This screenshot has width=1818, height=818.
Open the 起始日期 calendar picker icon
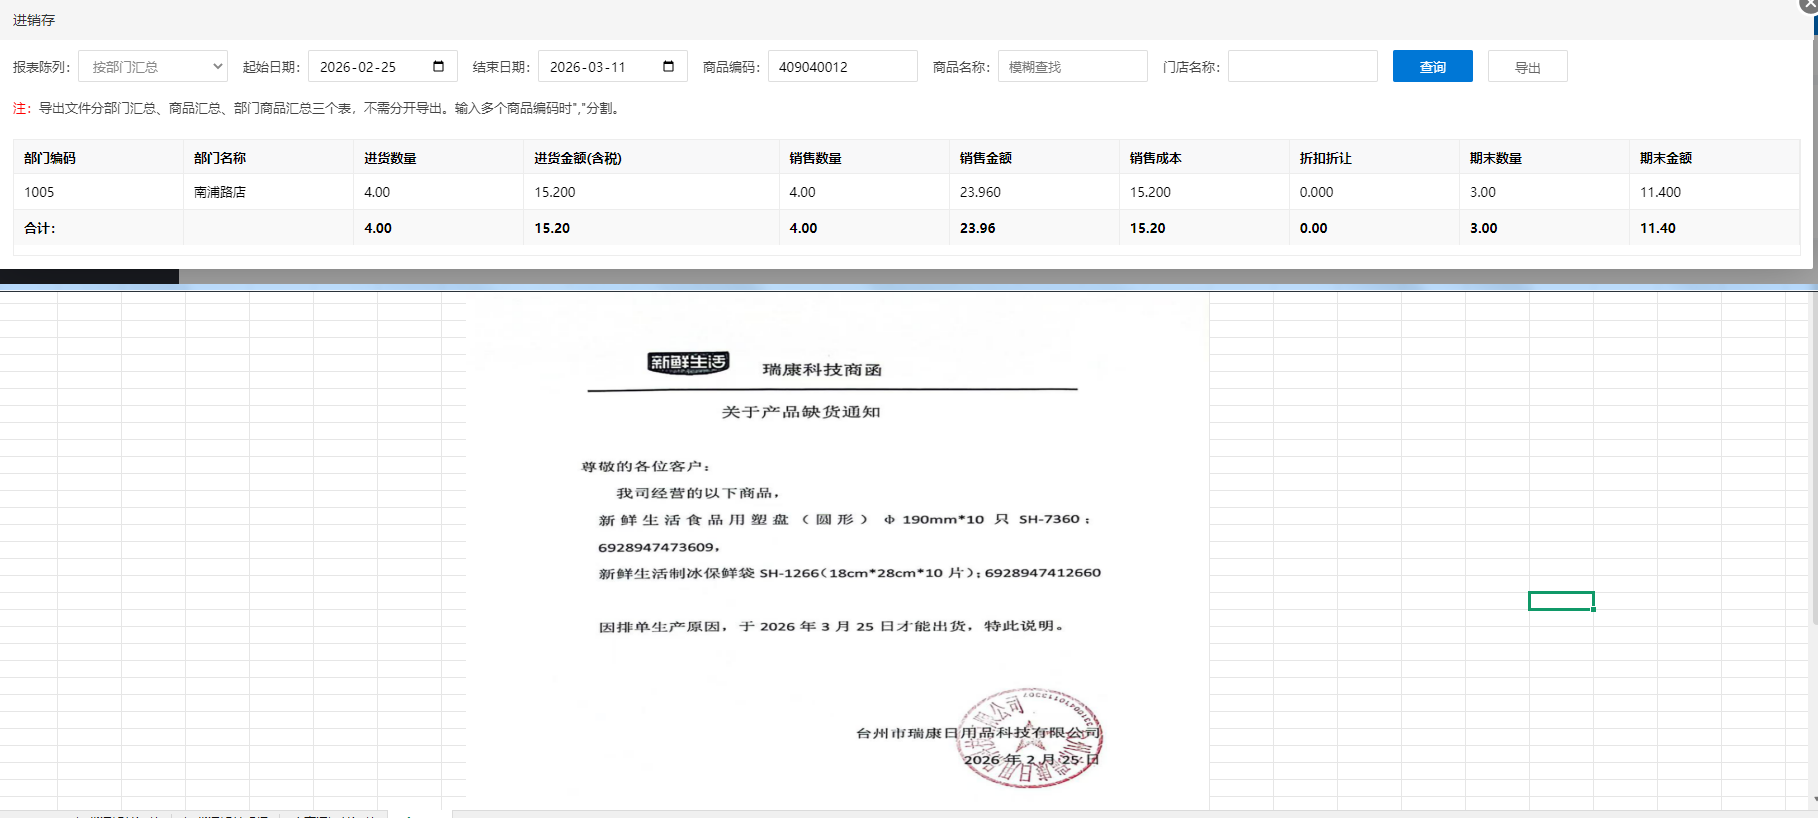click(x=438, y=67)
